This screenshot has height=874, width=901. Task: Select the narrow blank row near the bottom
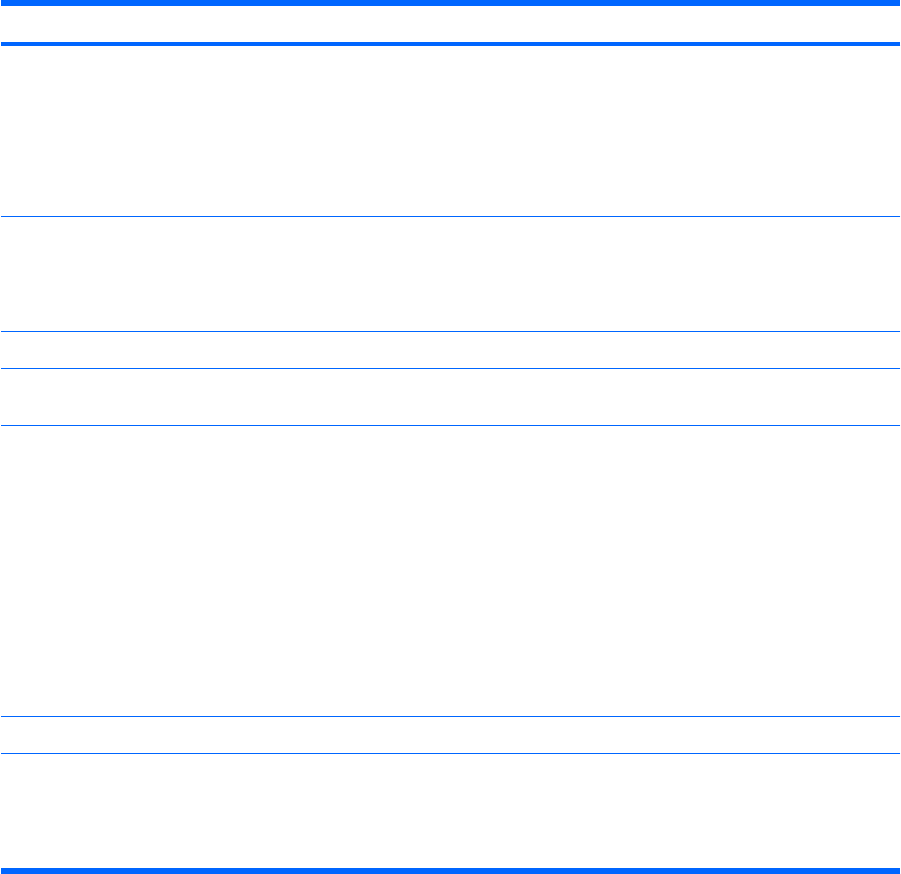click(450, 735)
